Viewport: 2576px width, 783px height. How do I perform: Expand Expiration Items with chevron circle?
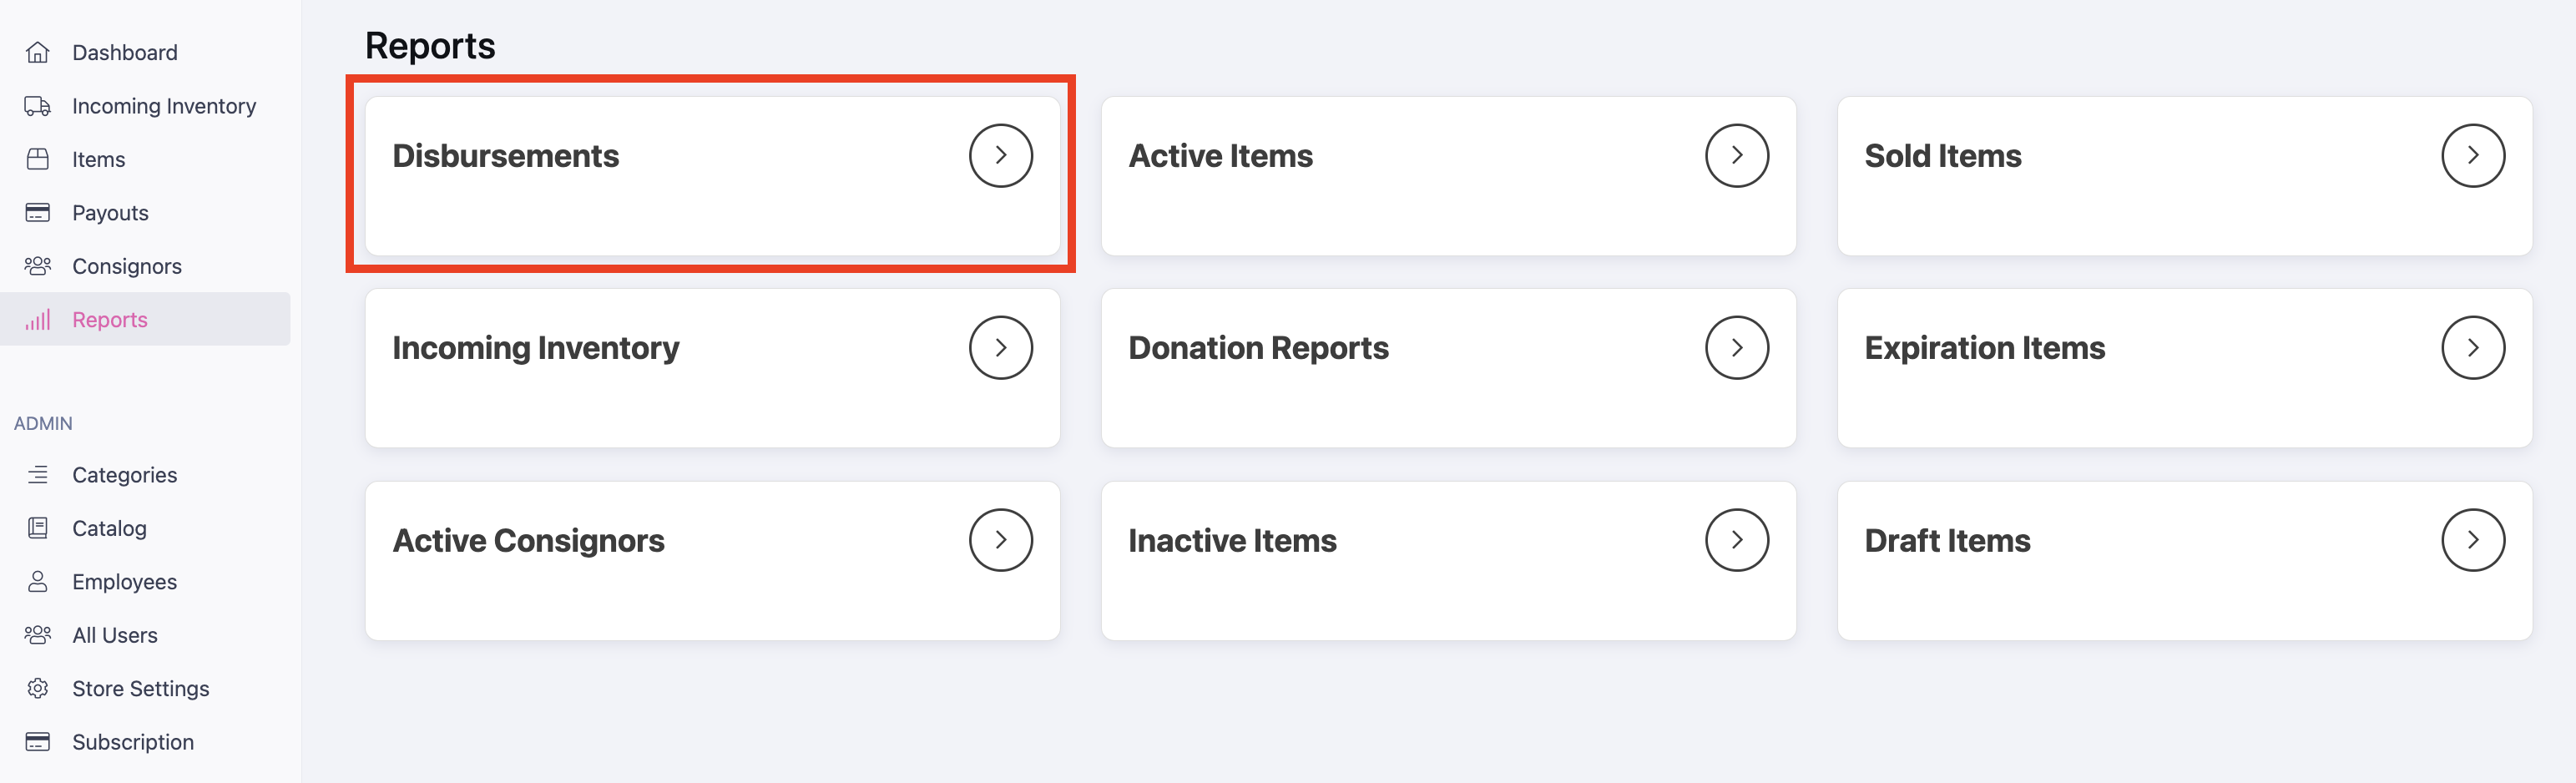[2472, 347]
